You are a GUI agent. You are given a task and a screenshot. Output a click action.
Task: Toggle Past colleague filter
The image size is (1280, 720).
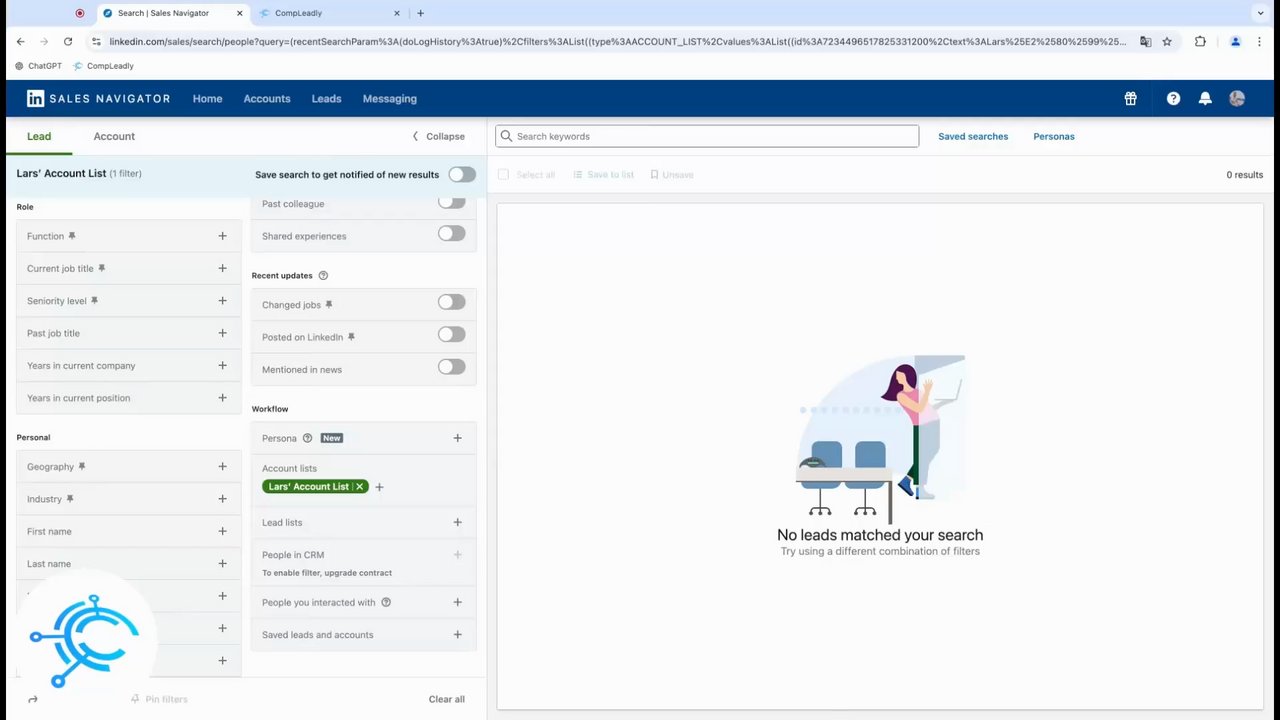[451, 202]
